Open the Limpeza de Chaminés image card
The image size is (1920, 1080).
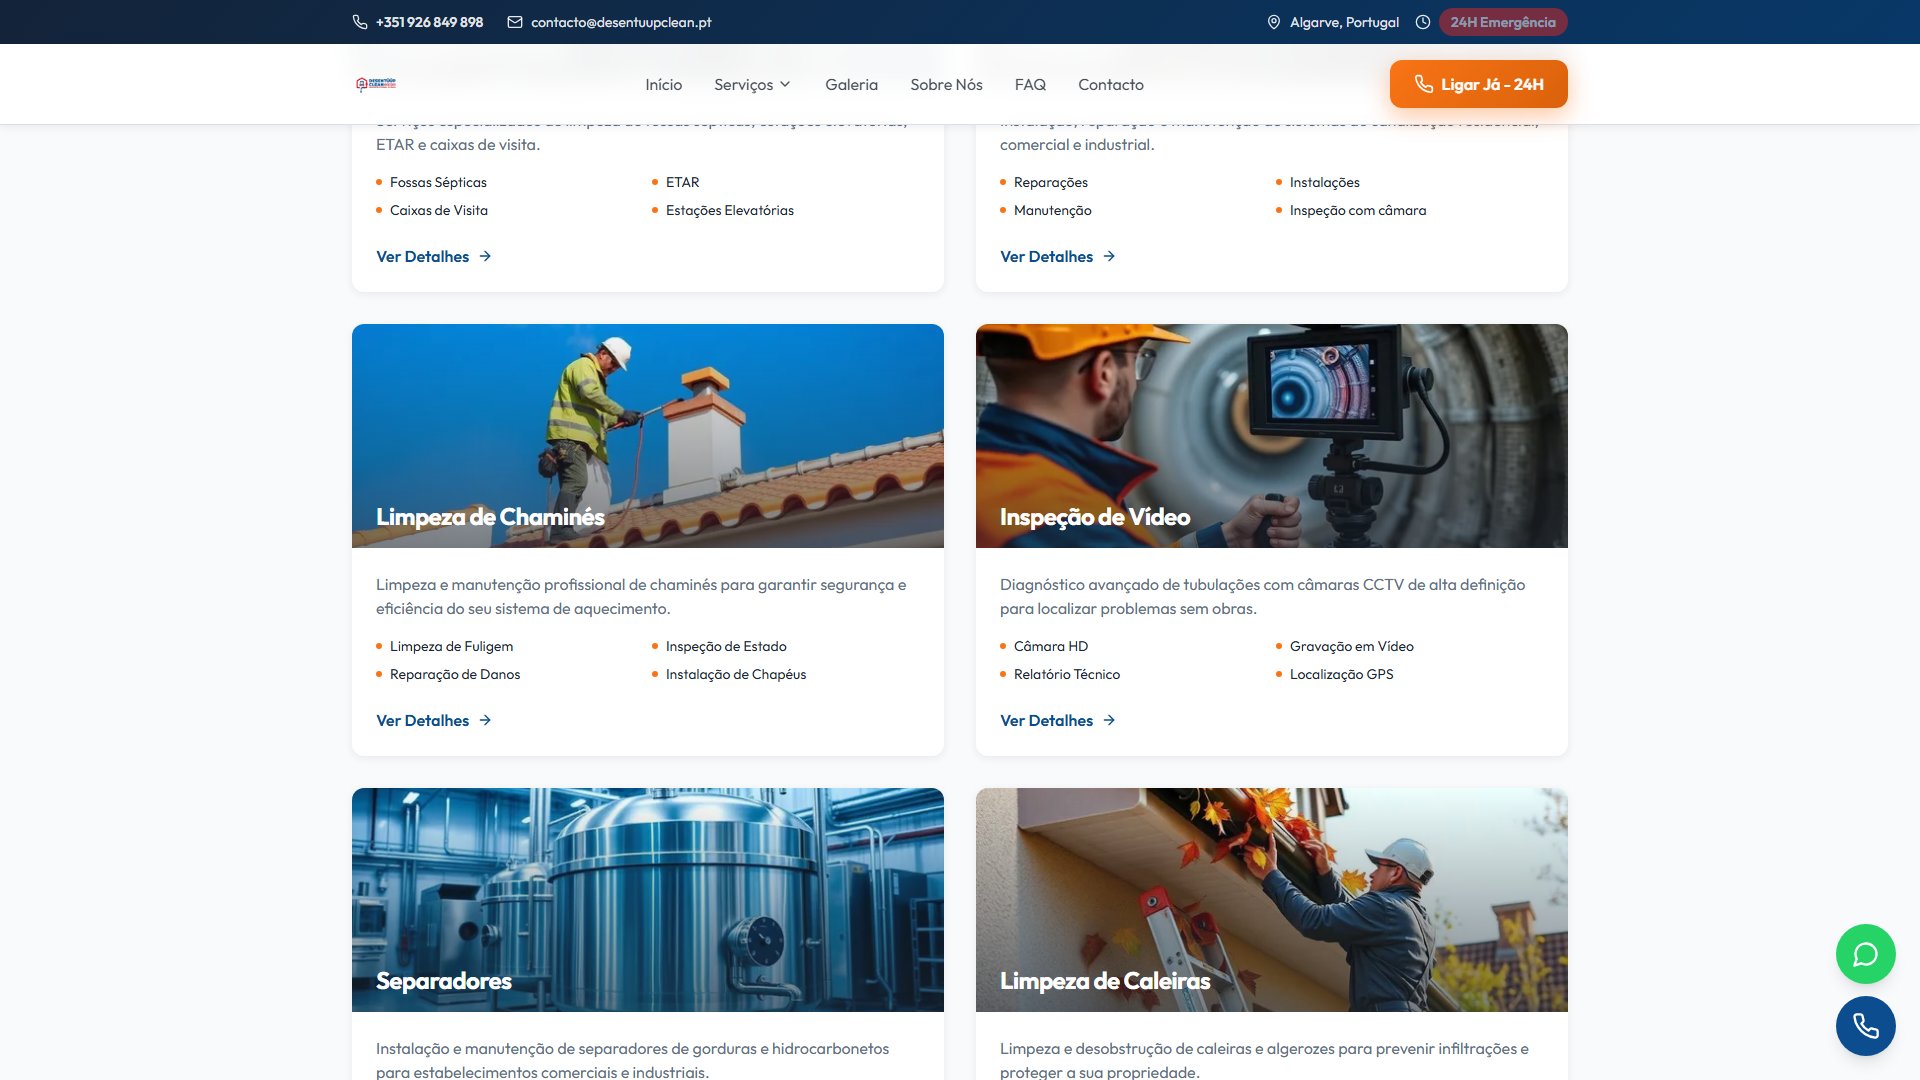click(648, 435)
